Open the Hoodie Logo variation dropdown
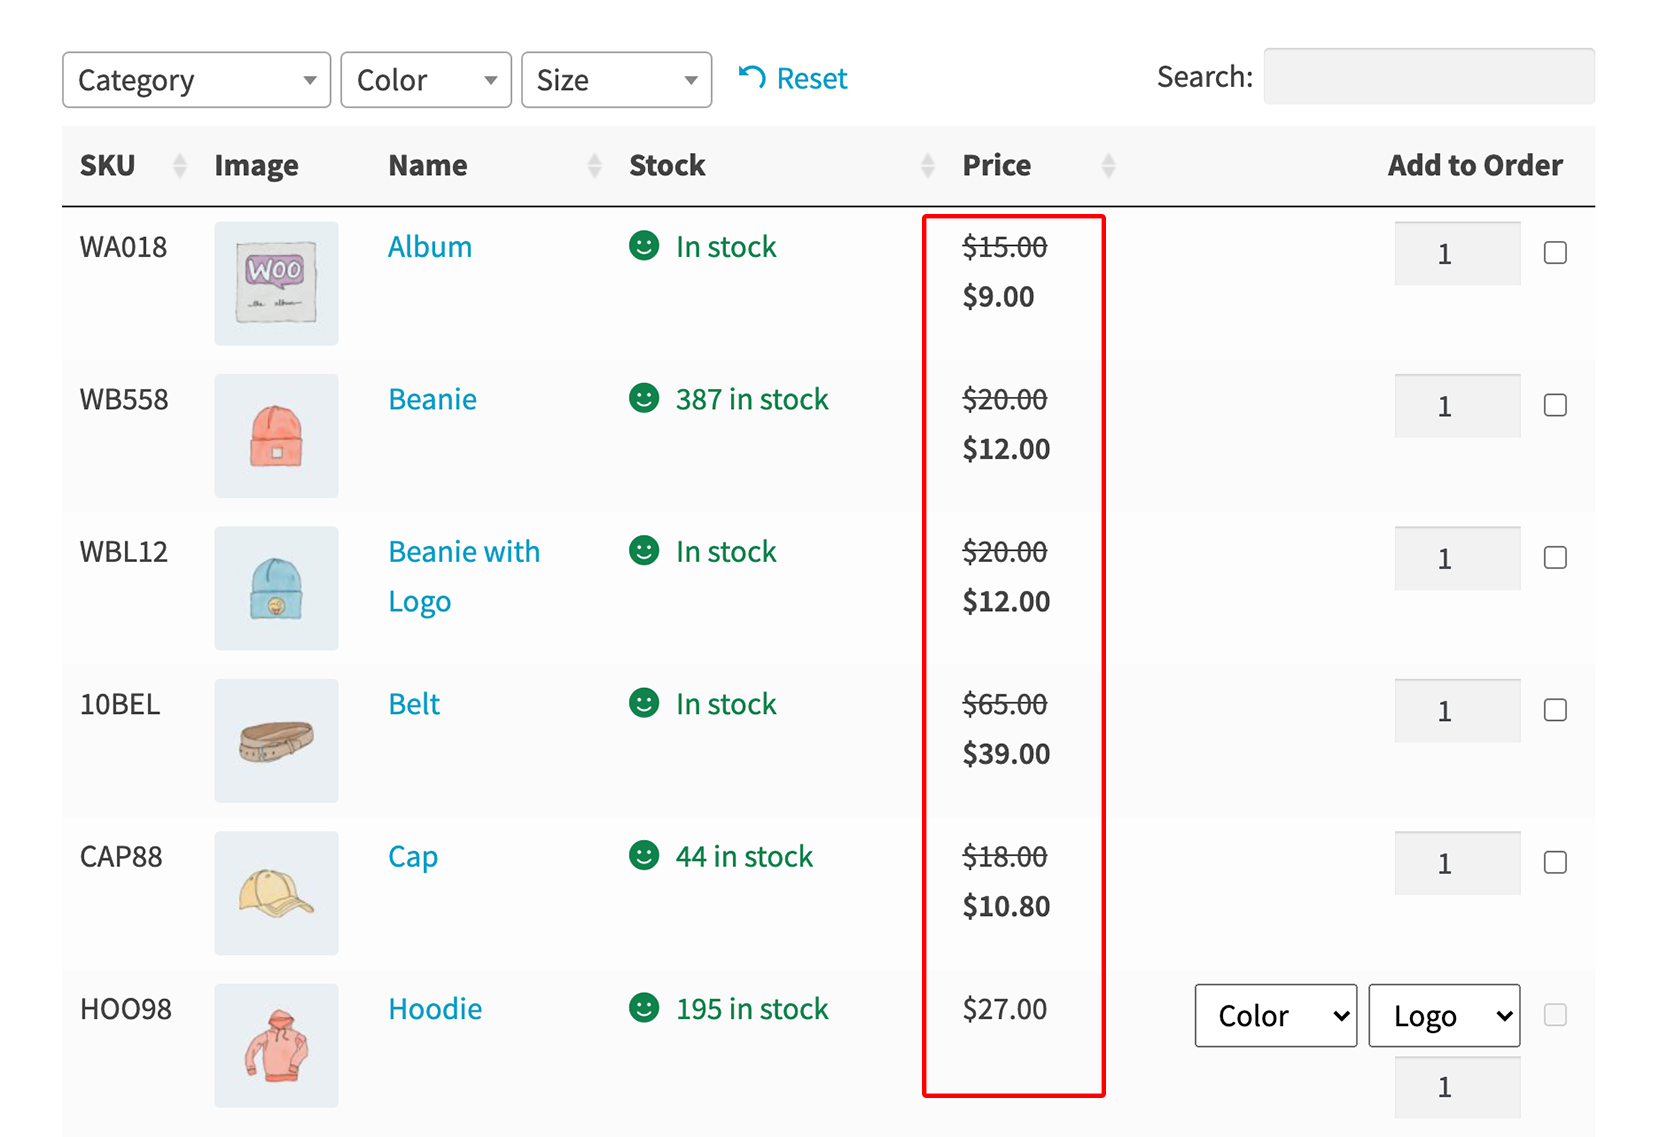This screenshot has width=1660, height=1137. click(1444, 1016)
